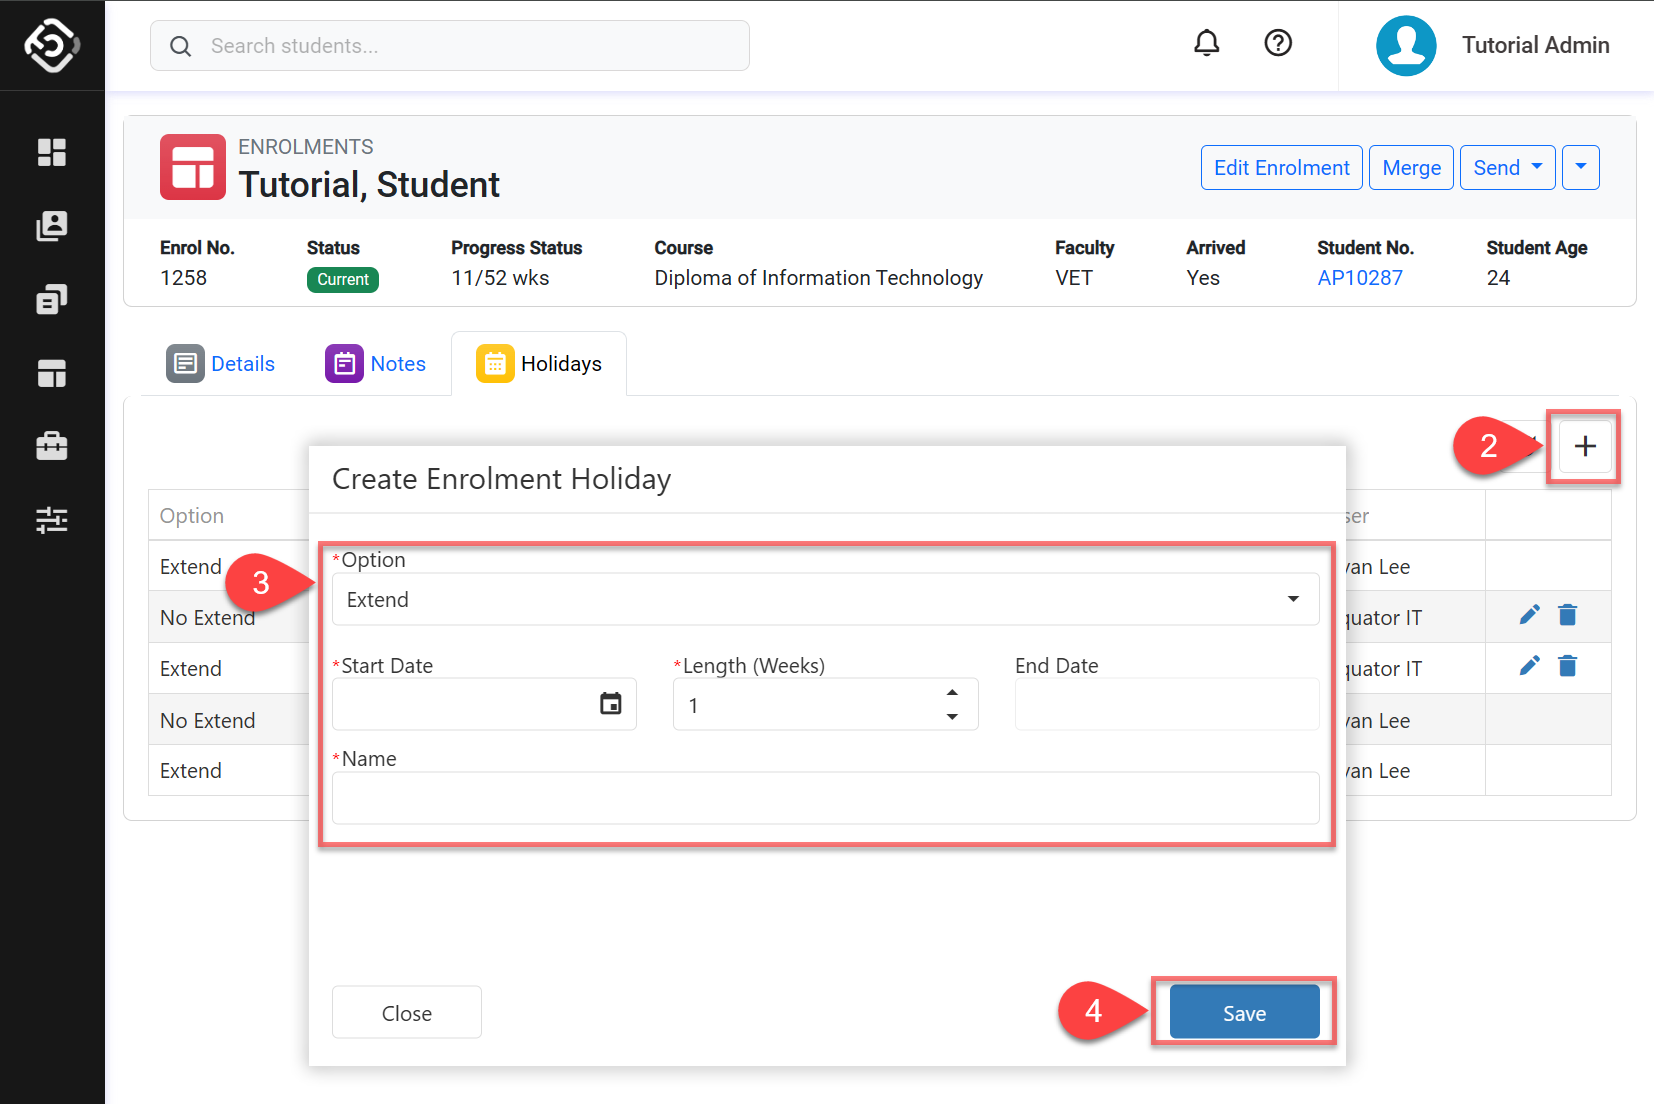Screen dimensions: 1654x1104
Task: Click the red Enrolments header icon
Action: [193, 167]
